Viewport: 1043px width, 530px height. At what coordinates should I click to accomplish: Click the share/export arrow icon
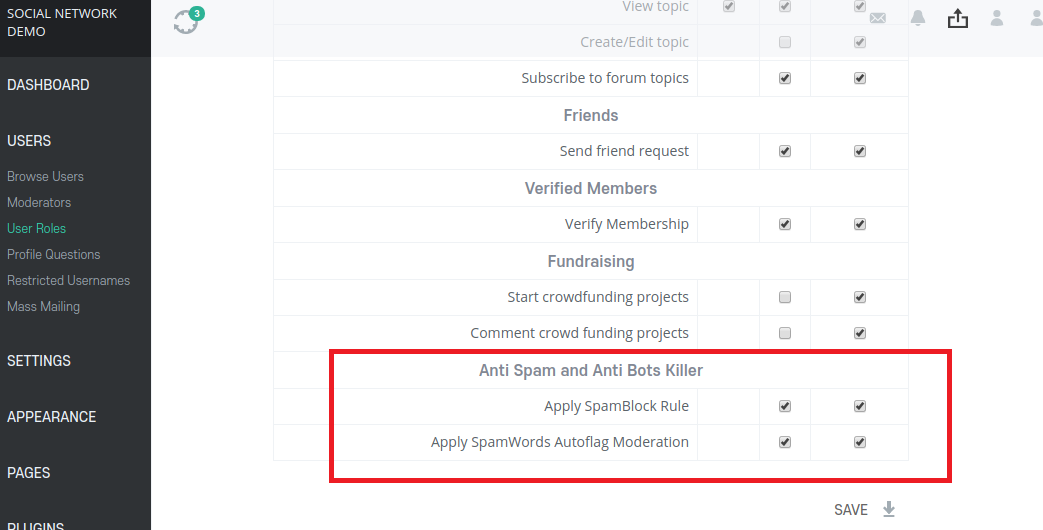(x=958, y=18)
